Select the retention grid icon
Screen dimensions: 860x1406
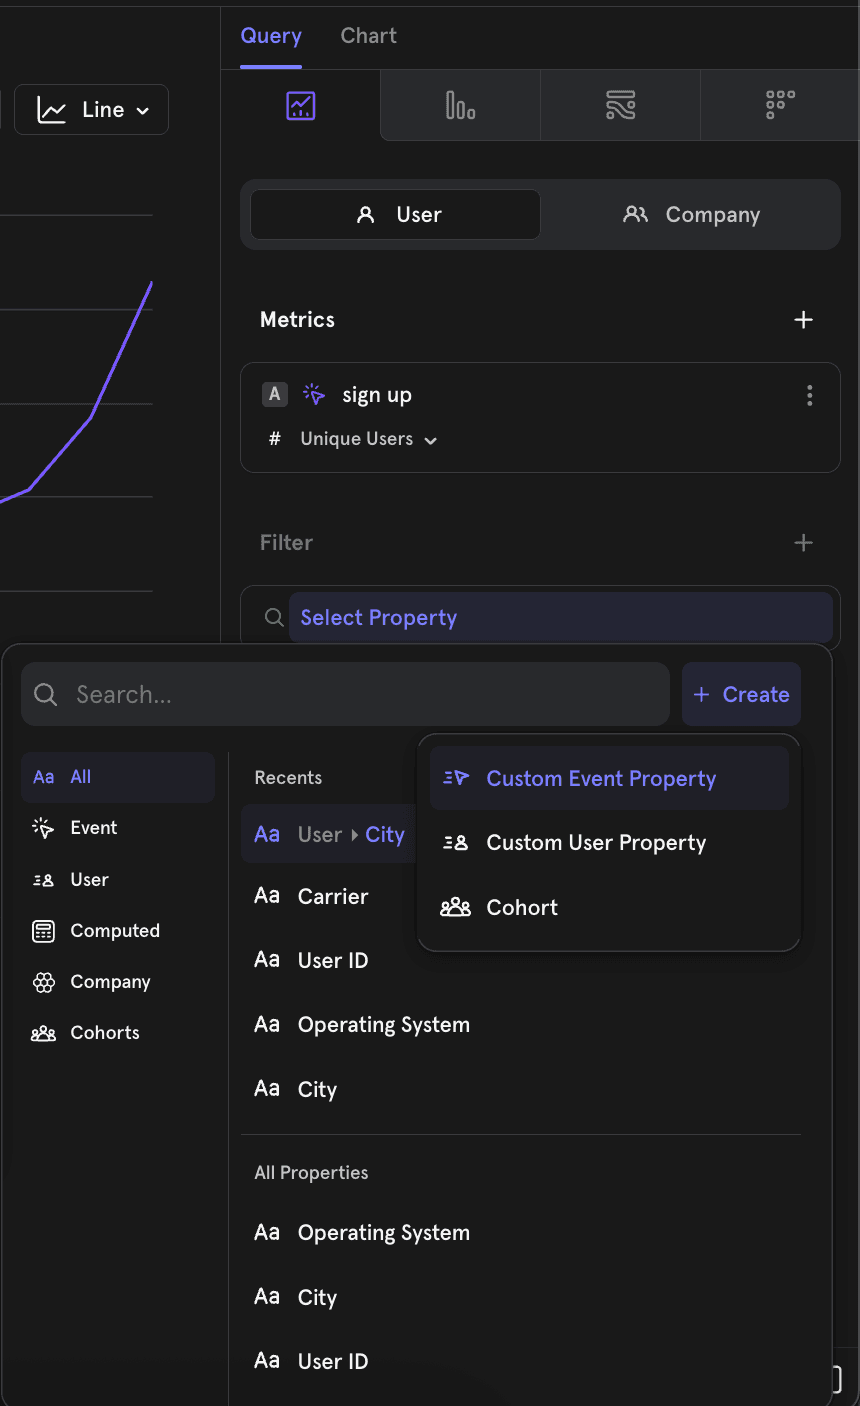[779, 104]
